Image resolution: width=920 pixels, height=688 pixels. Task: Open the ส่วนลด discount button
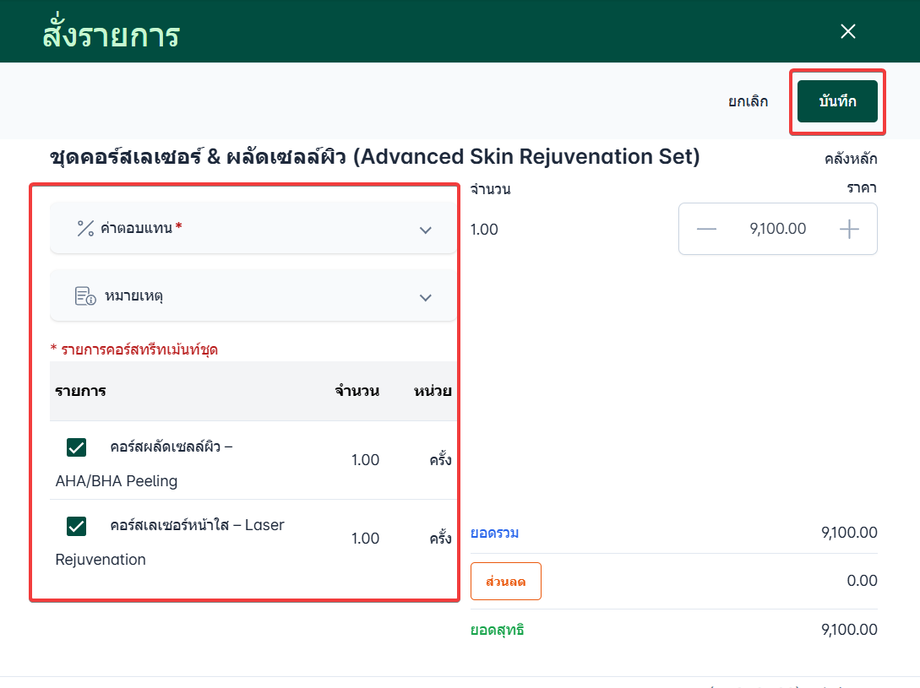[506, 581]
